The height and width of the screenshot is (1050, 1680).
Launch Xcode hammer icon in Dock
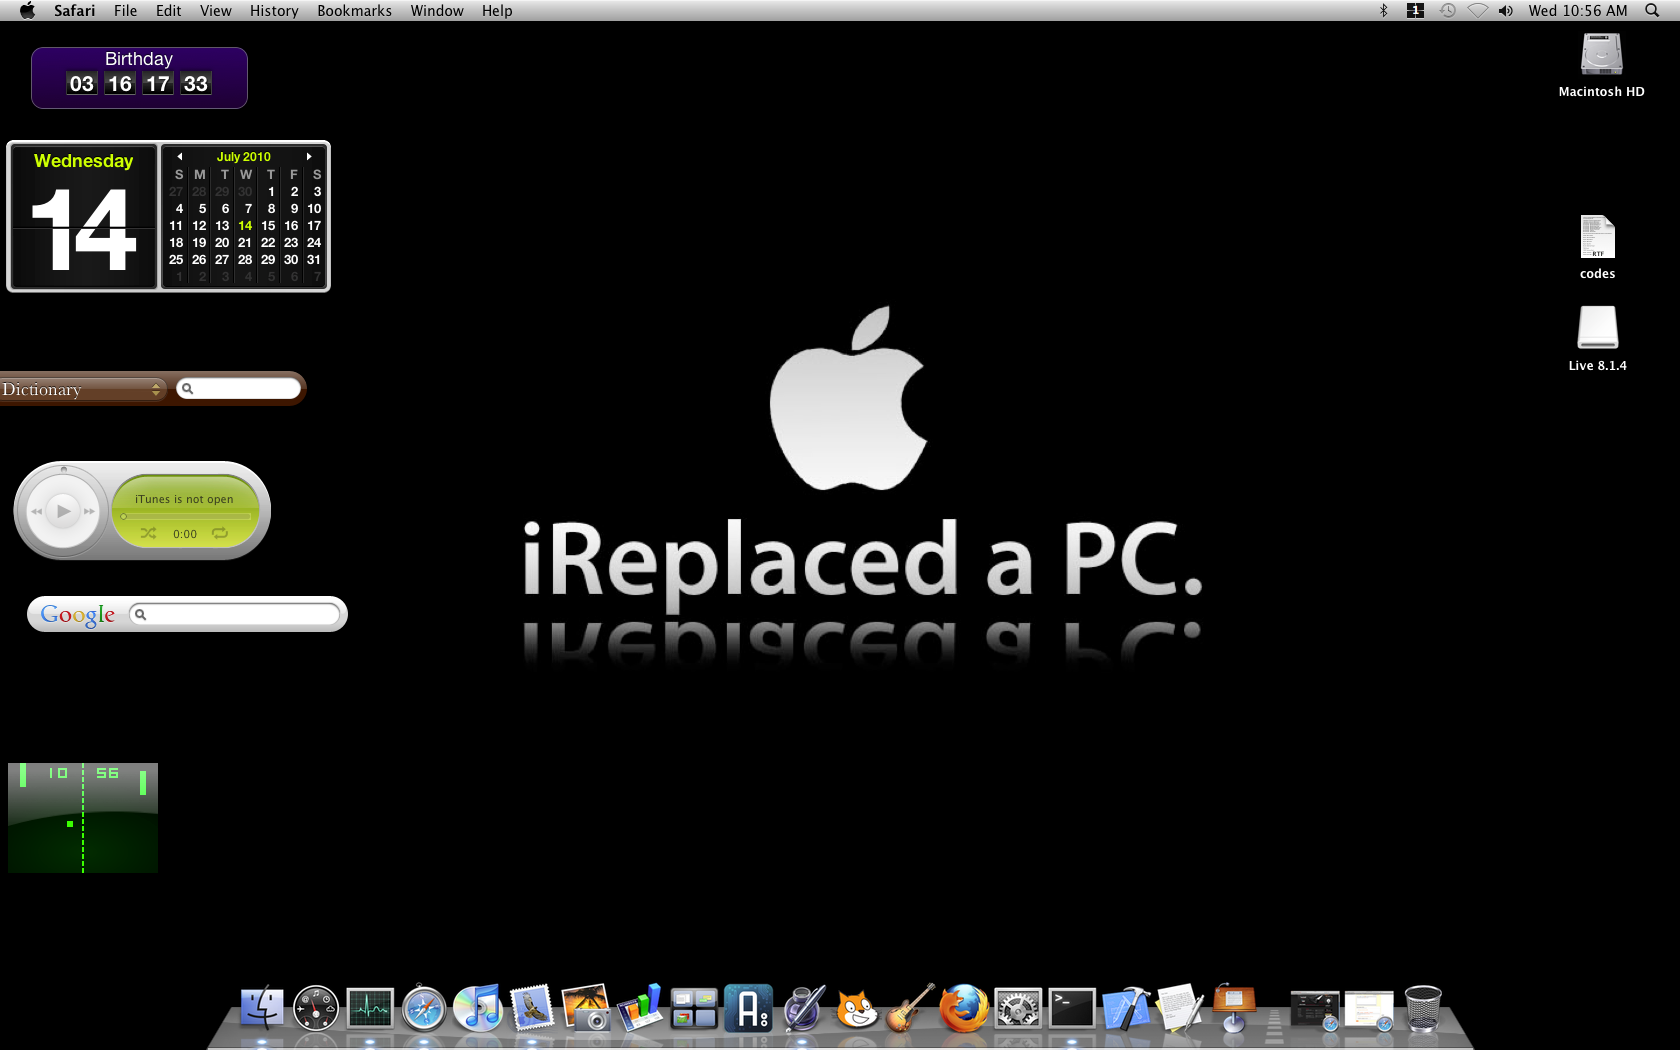tap(1126, 1008)
